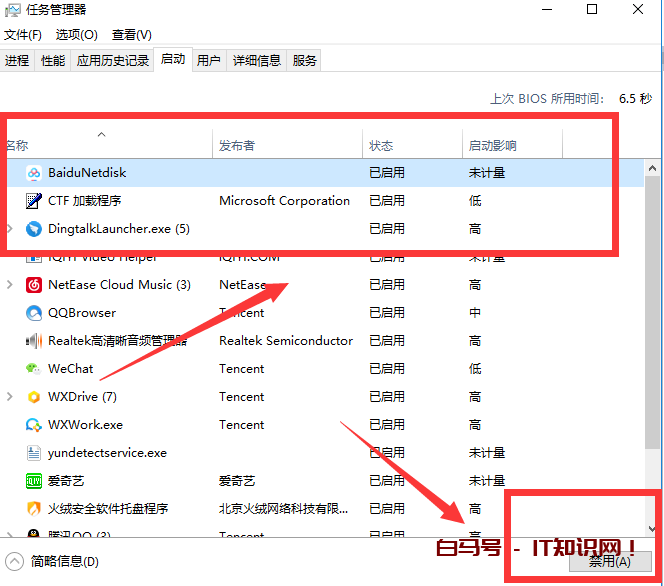
Task: Select the BaiduNetdisk row name
Action: [x=87, y=173]
